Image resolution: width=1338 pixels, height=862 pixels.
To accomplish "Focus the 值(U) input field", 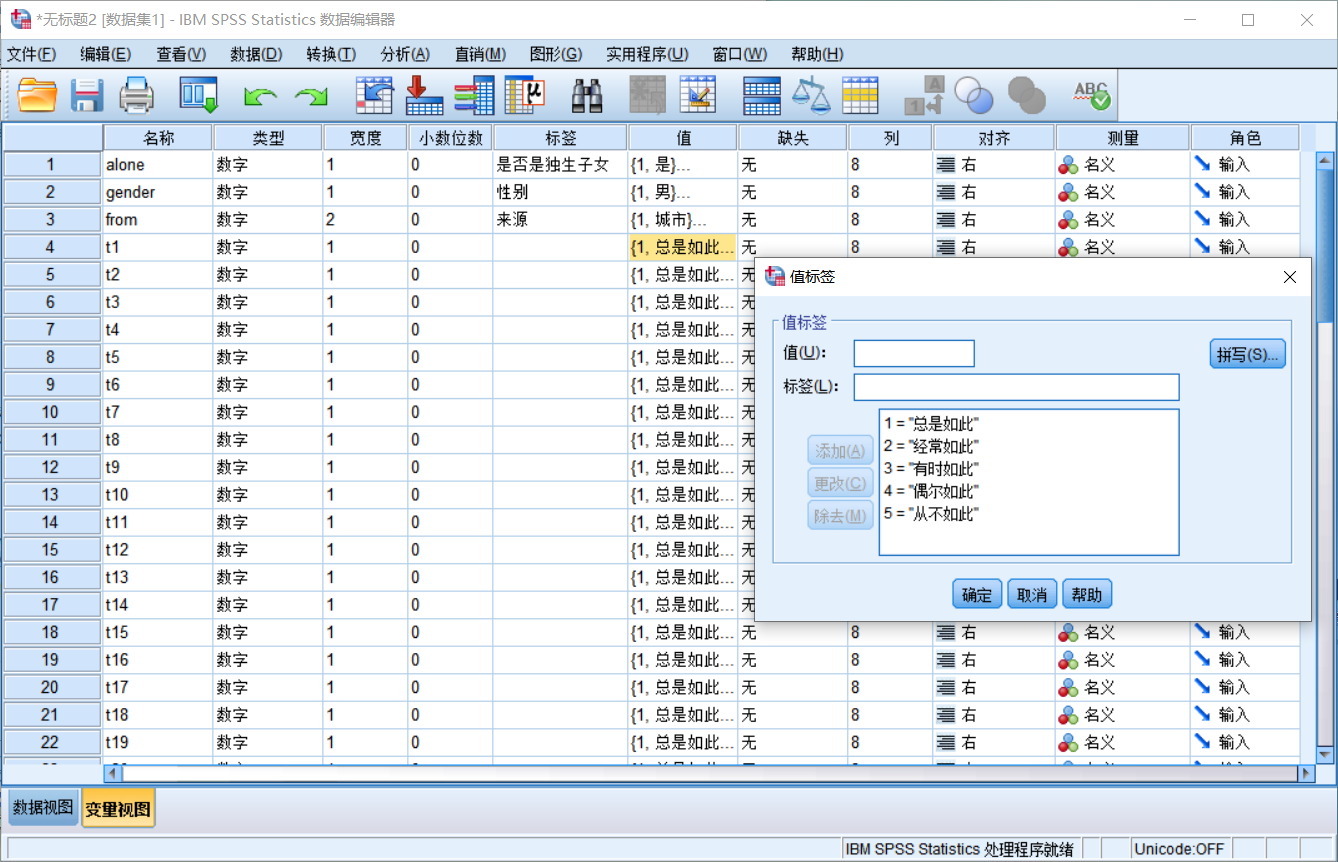I will pos(914,354).
